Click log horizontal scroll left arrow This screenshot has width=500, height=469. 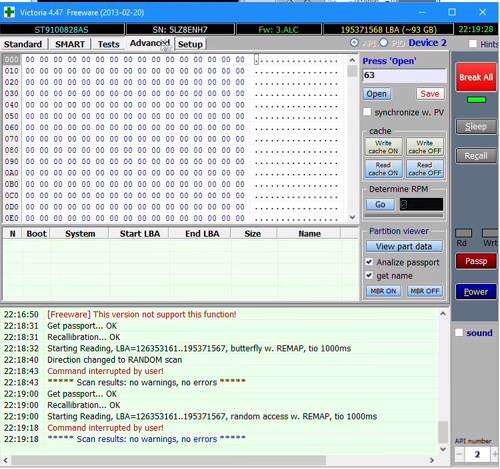pos(5,460)
